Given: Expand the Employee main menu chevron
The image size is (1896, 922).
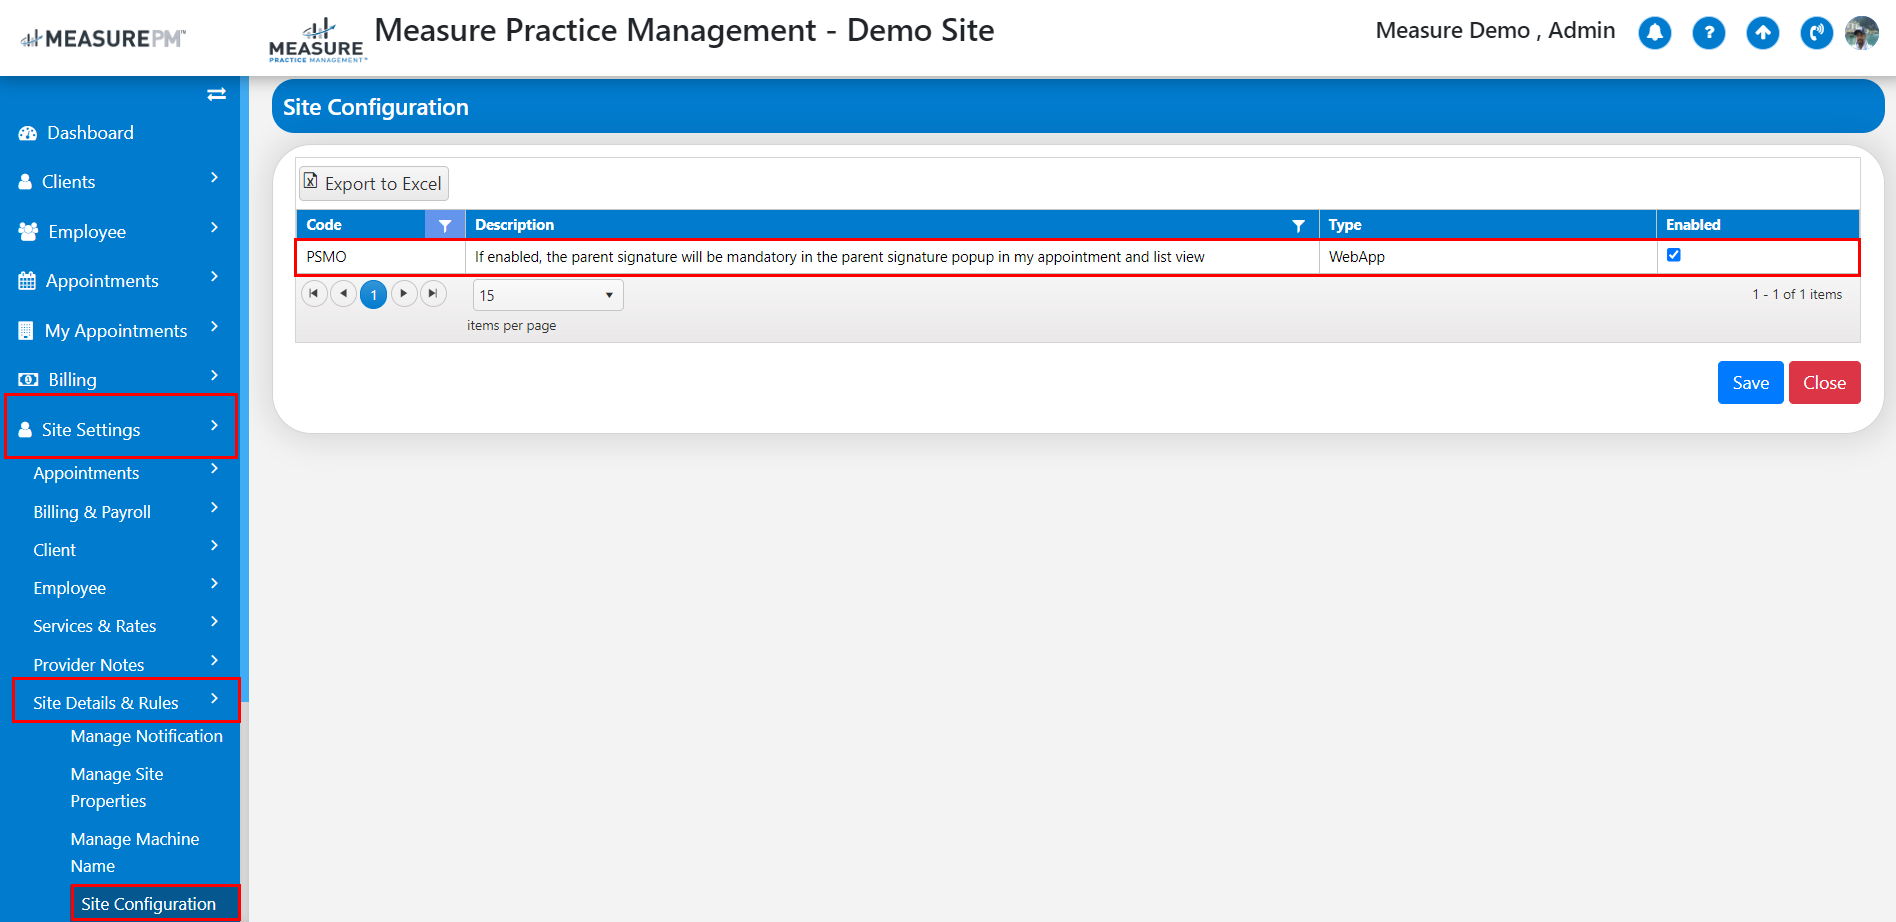Looking at the screenshot, I should pos(214,227).
